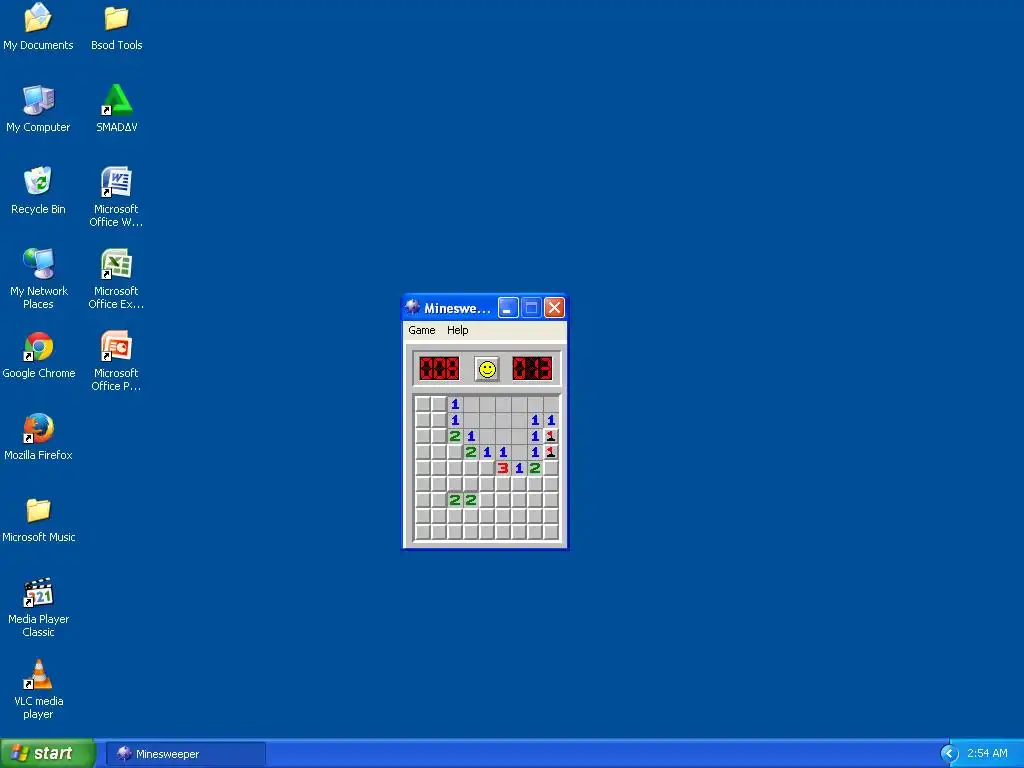Select the Google Chrome shortcut
This screenshot has width=1024, height=768.
pos(38,355)
